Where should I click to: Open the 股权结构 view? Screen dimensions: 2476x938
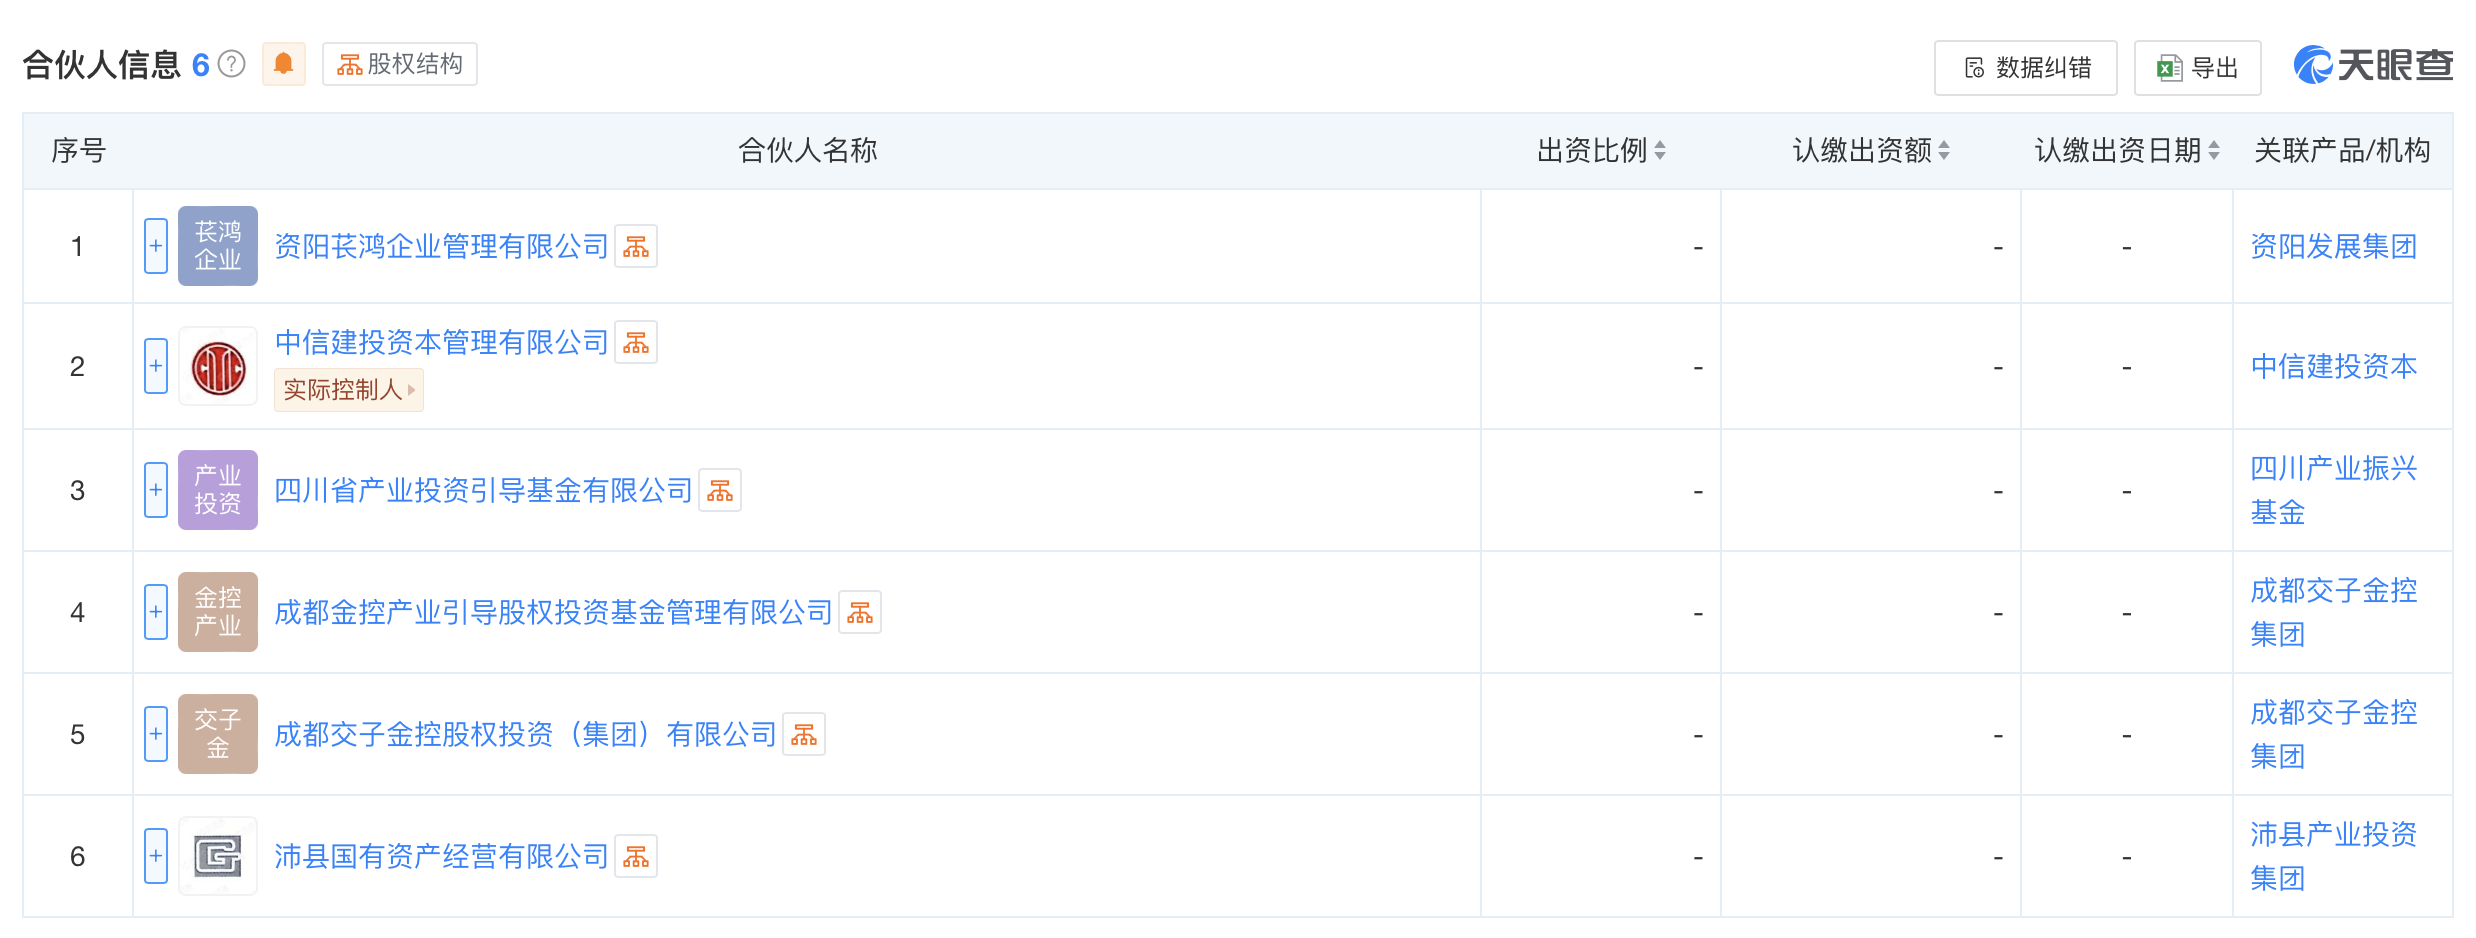[x=400, y=64]
